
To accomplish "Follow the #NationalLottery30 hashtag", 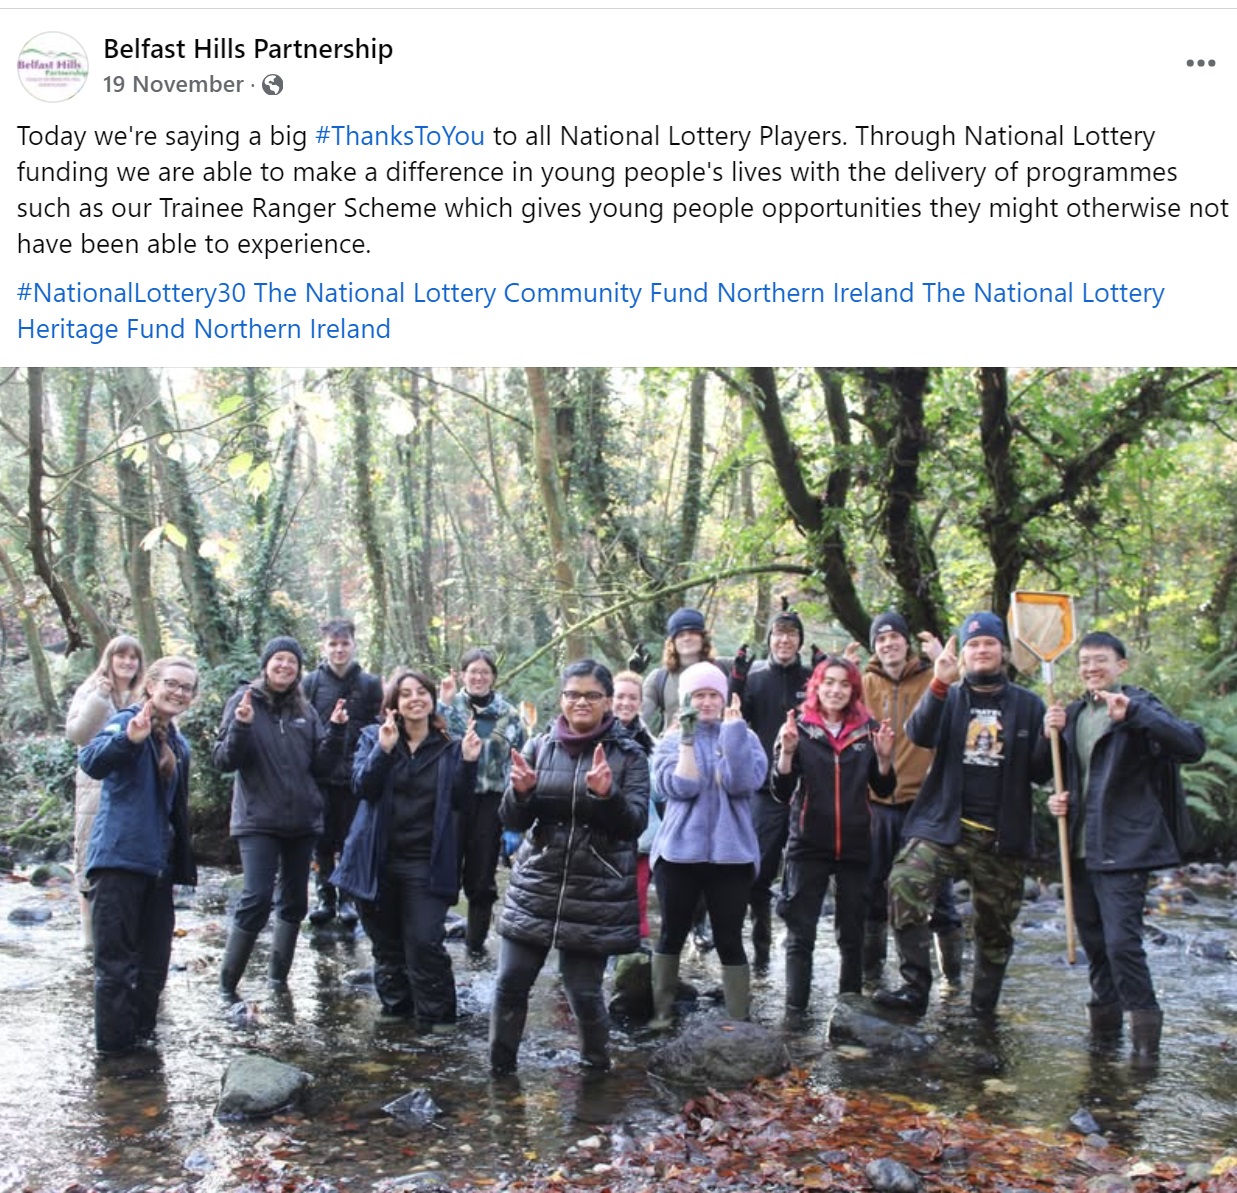I will (131, 293).
